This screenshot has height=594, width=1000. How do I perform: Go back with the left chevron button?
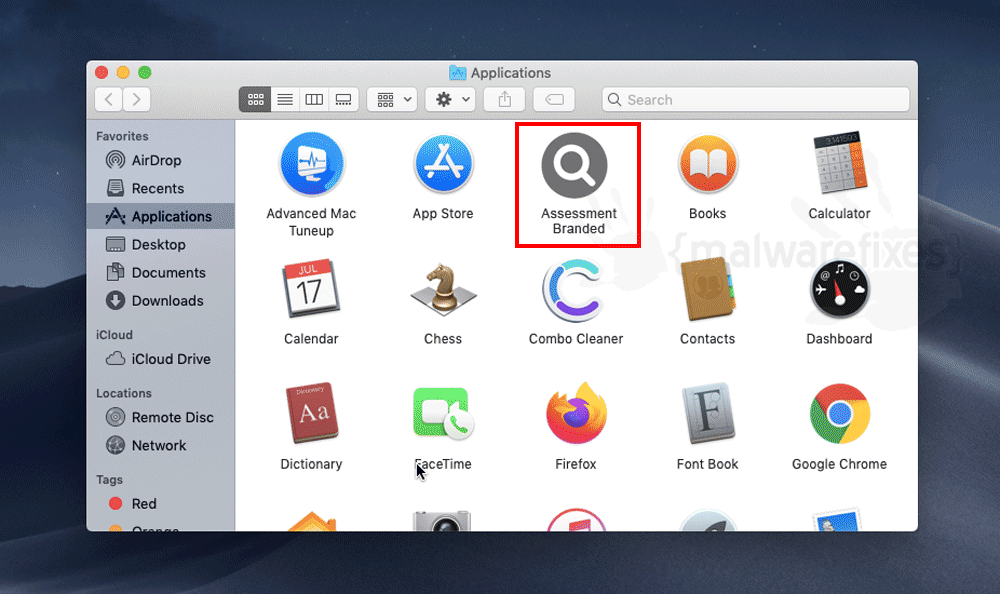109,100
